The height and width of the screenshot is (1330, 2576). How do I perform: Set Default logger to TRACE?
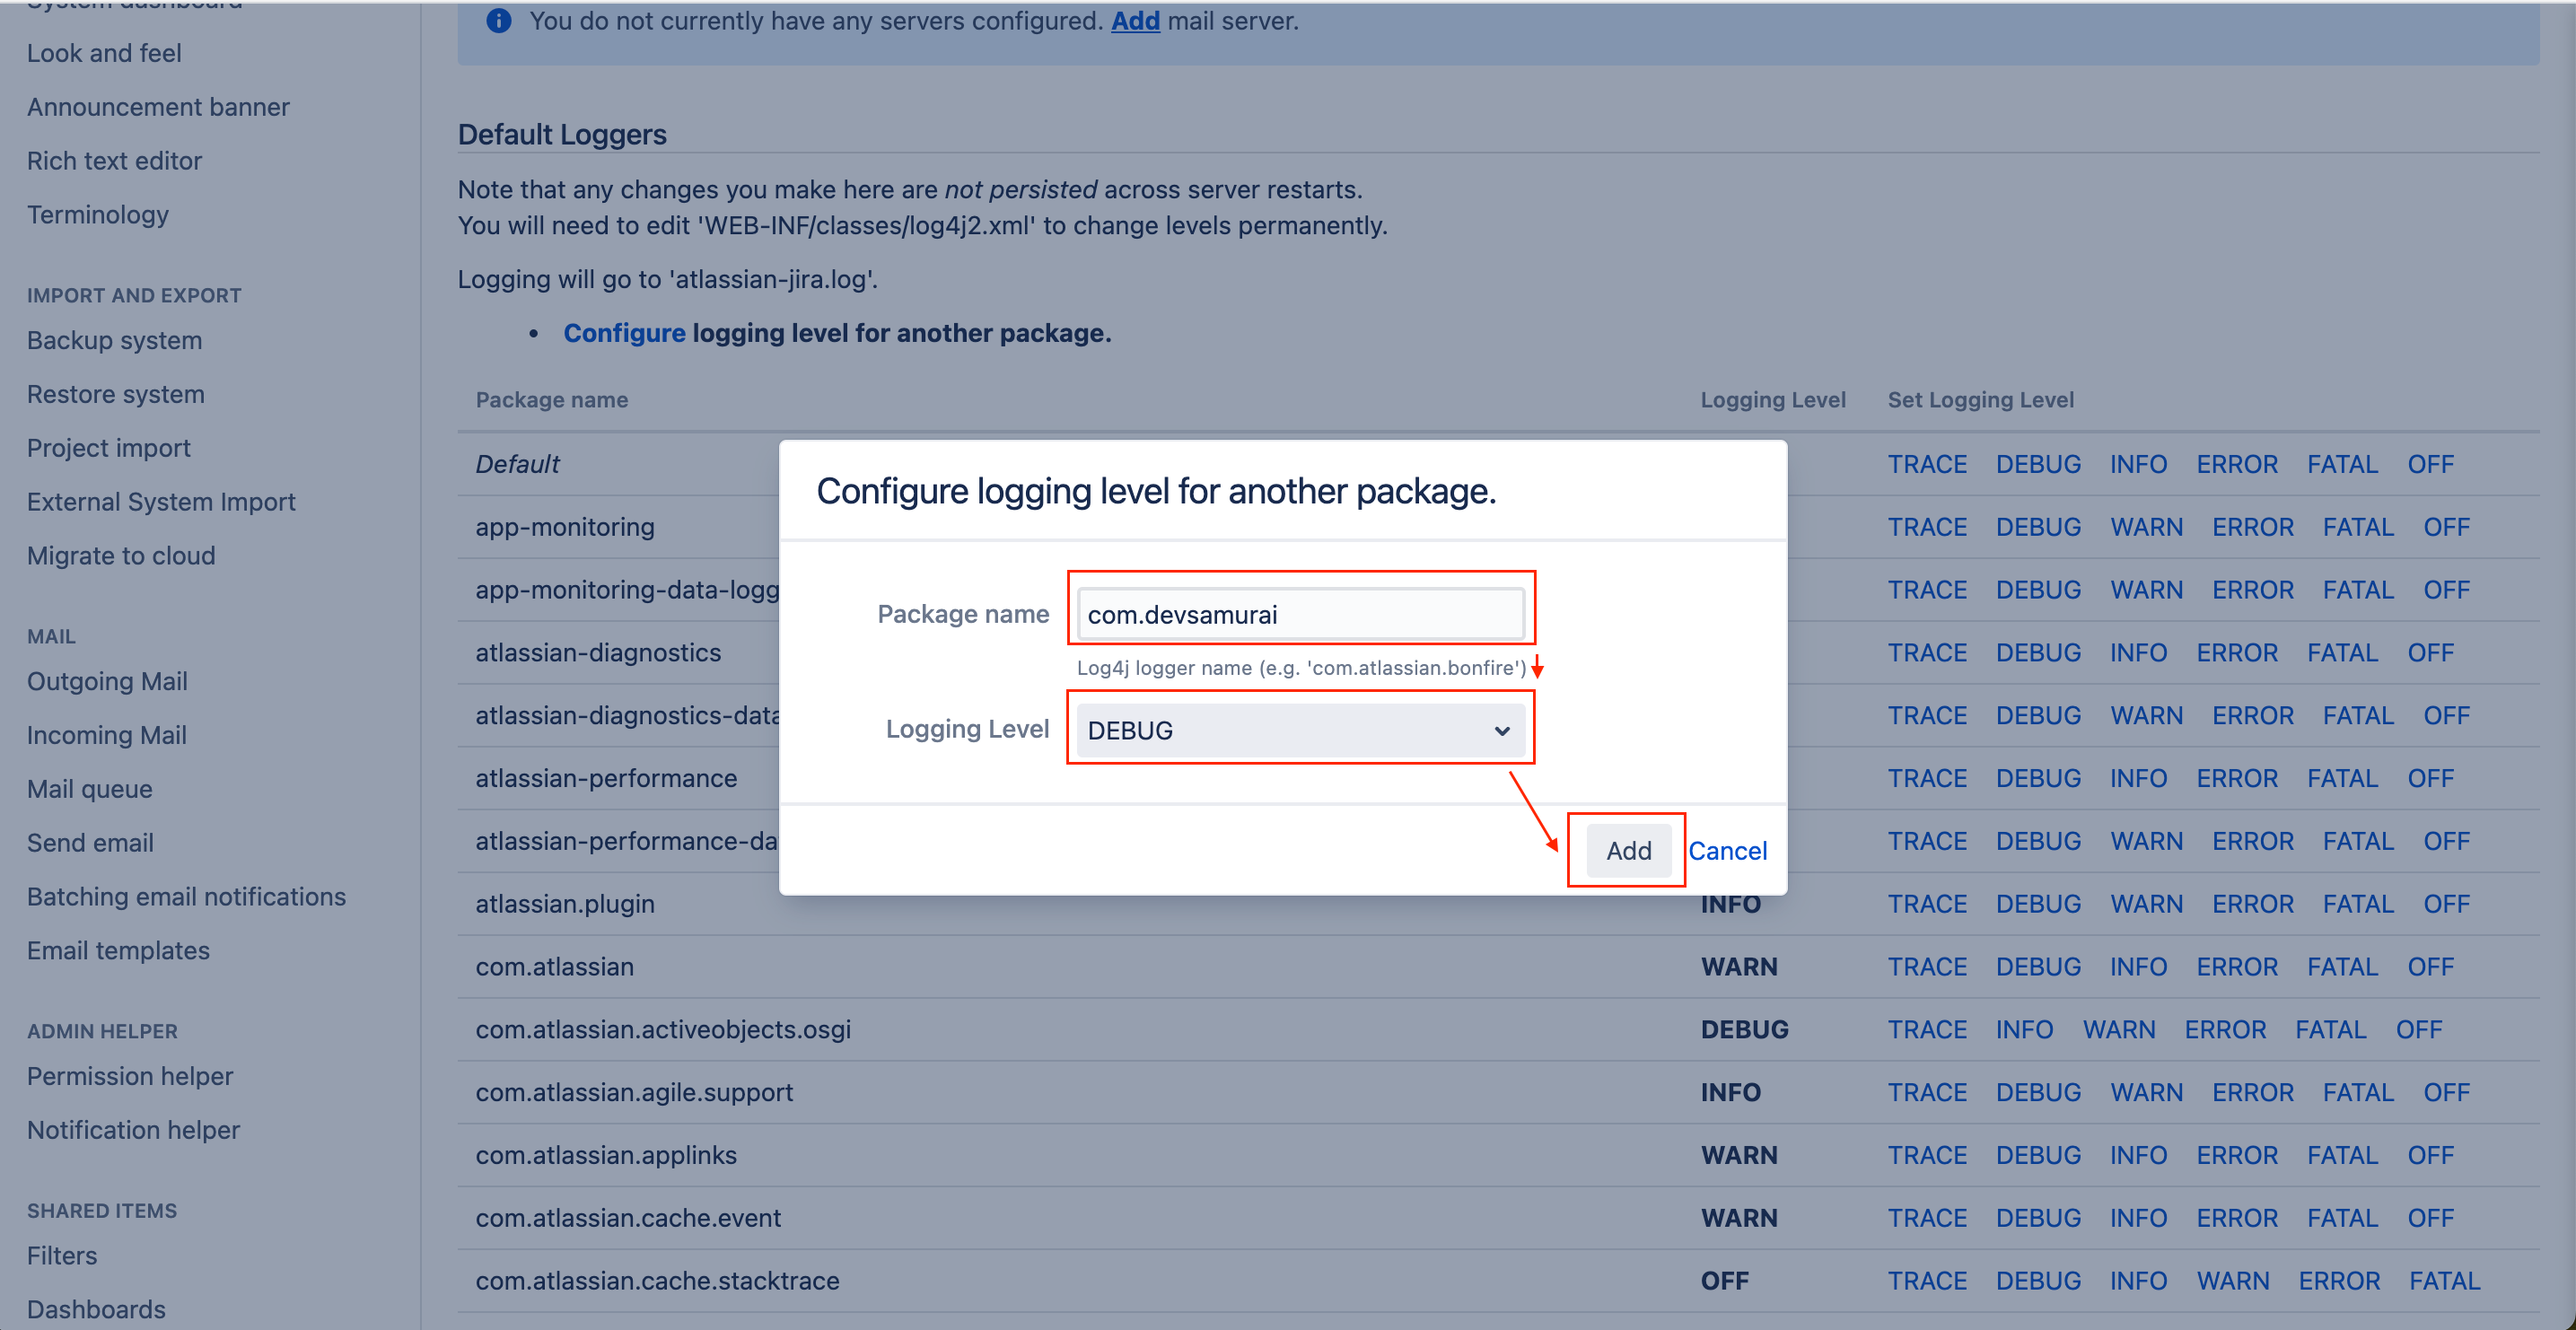[x=1926, y=464]
